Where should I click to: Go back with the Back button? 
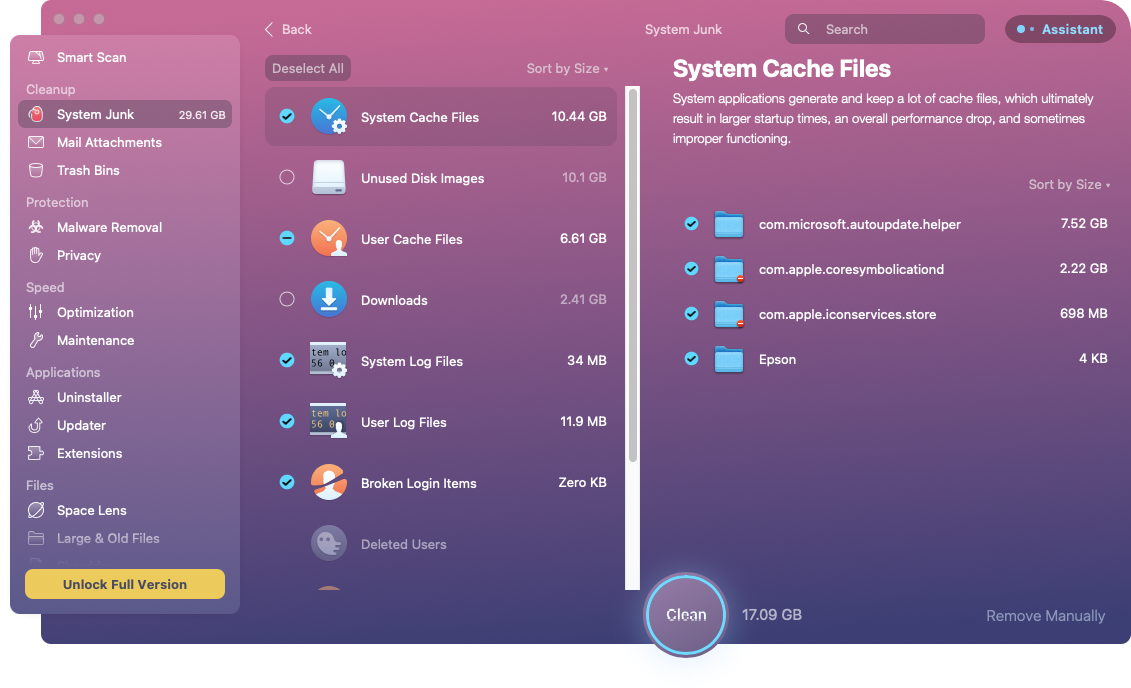click(288, 30)
